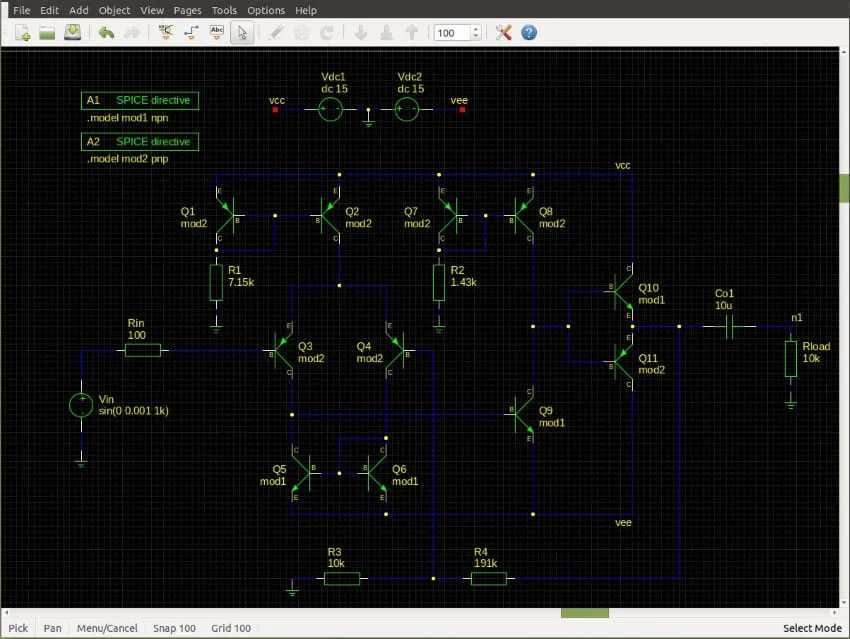Open the tools/preferences wrench icon
The width and height of the screenshot is (850, 639).
[503, 33]
